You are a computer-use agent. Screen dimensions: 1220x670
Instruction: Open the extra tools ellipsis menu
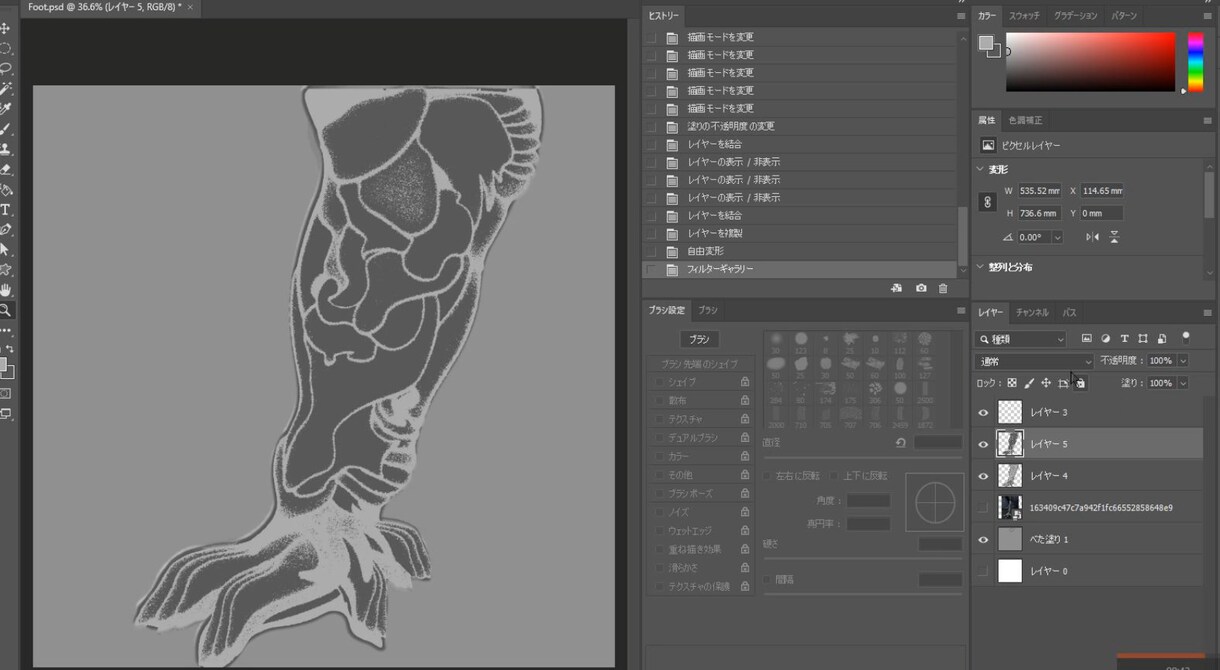(6, 329)
